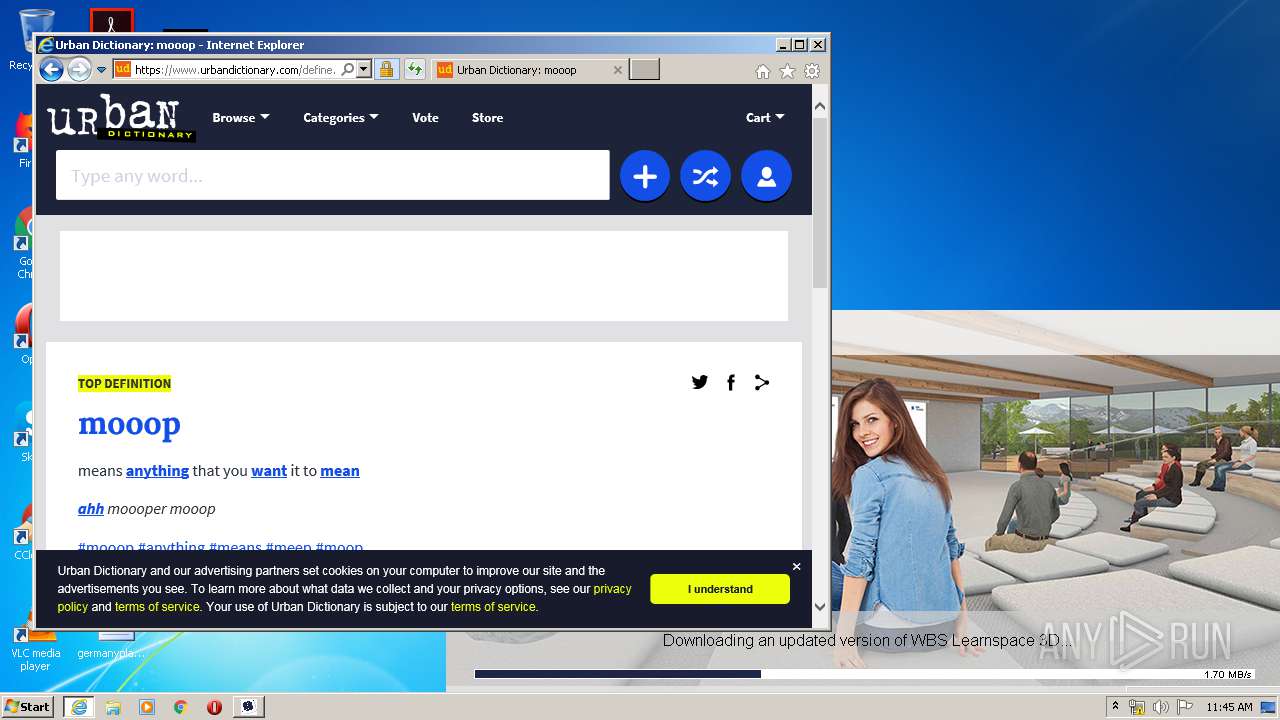This screenshot has height=720, width=1280.
Task: Click the Urban Dictionary logo
Action: click(x=121, y=118)
